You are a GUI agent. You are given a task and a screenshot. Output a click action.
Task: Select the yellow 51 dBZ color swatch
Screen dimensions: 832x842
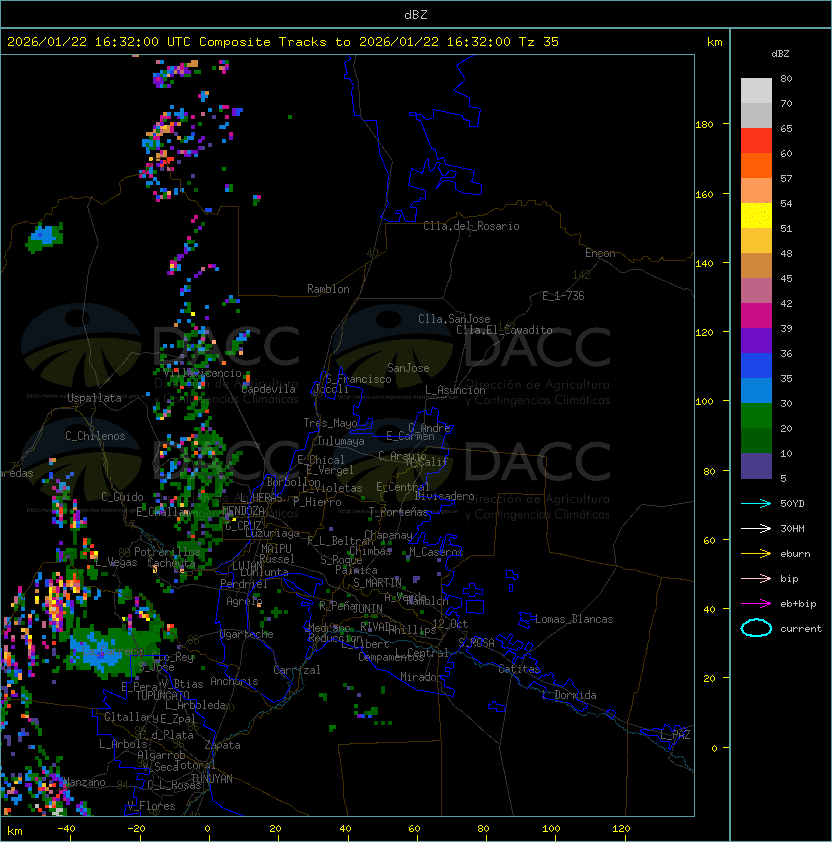tap(756, 216)
